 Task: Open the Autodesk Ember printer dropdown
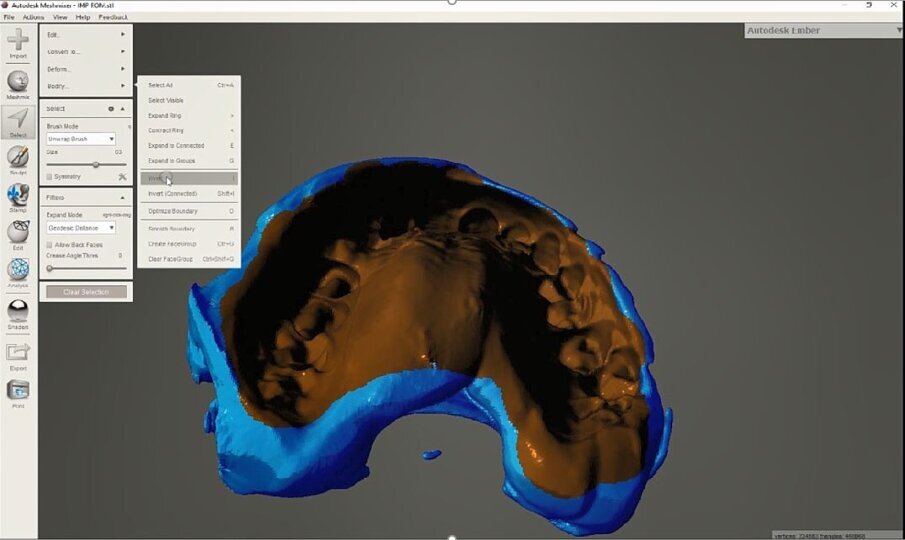click(824, 31)
